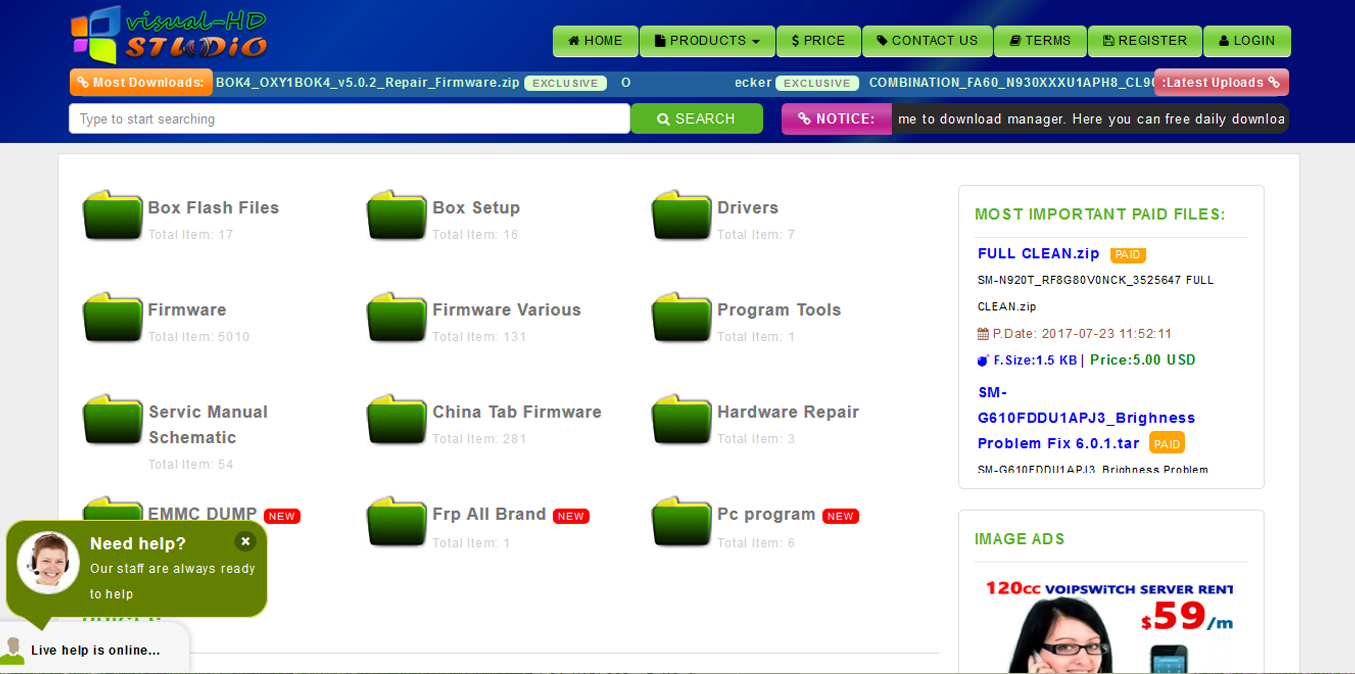Open the Register page

(x=1144, y=41)
